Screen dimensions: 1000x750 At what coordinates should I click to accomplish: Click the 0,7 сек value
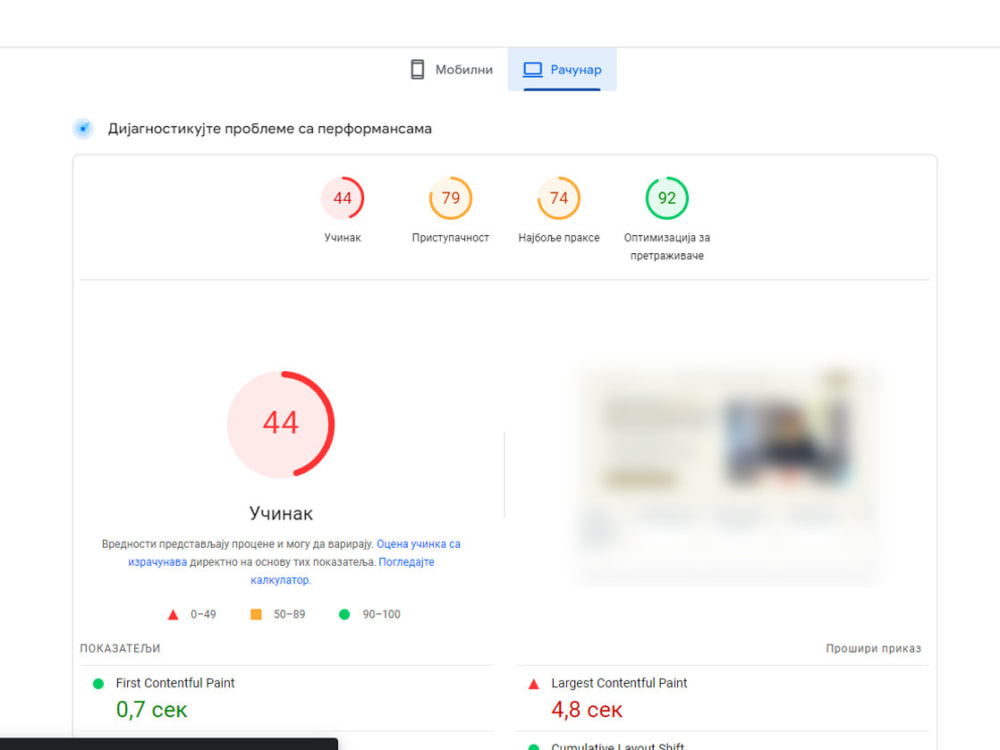pos(152,709)
